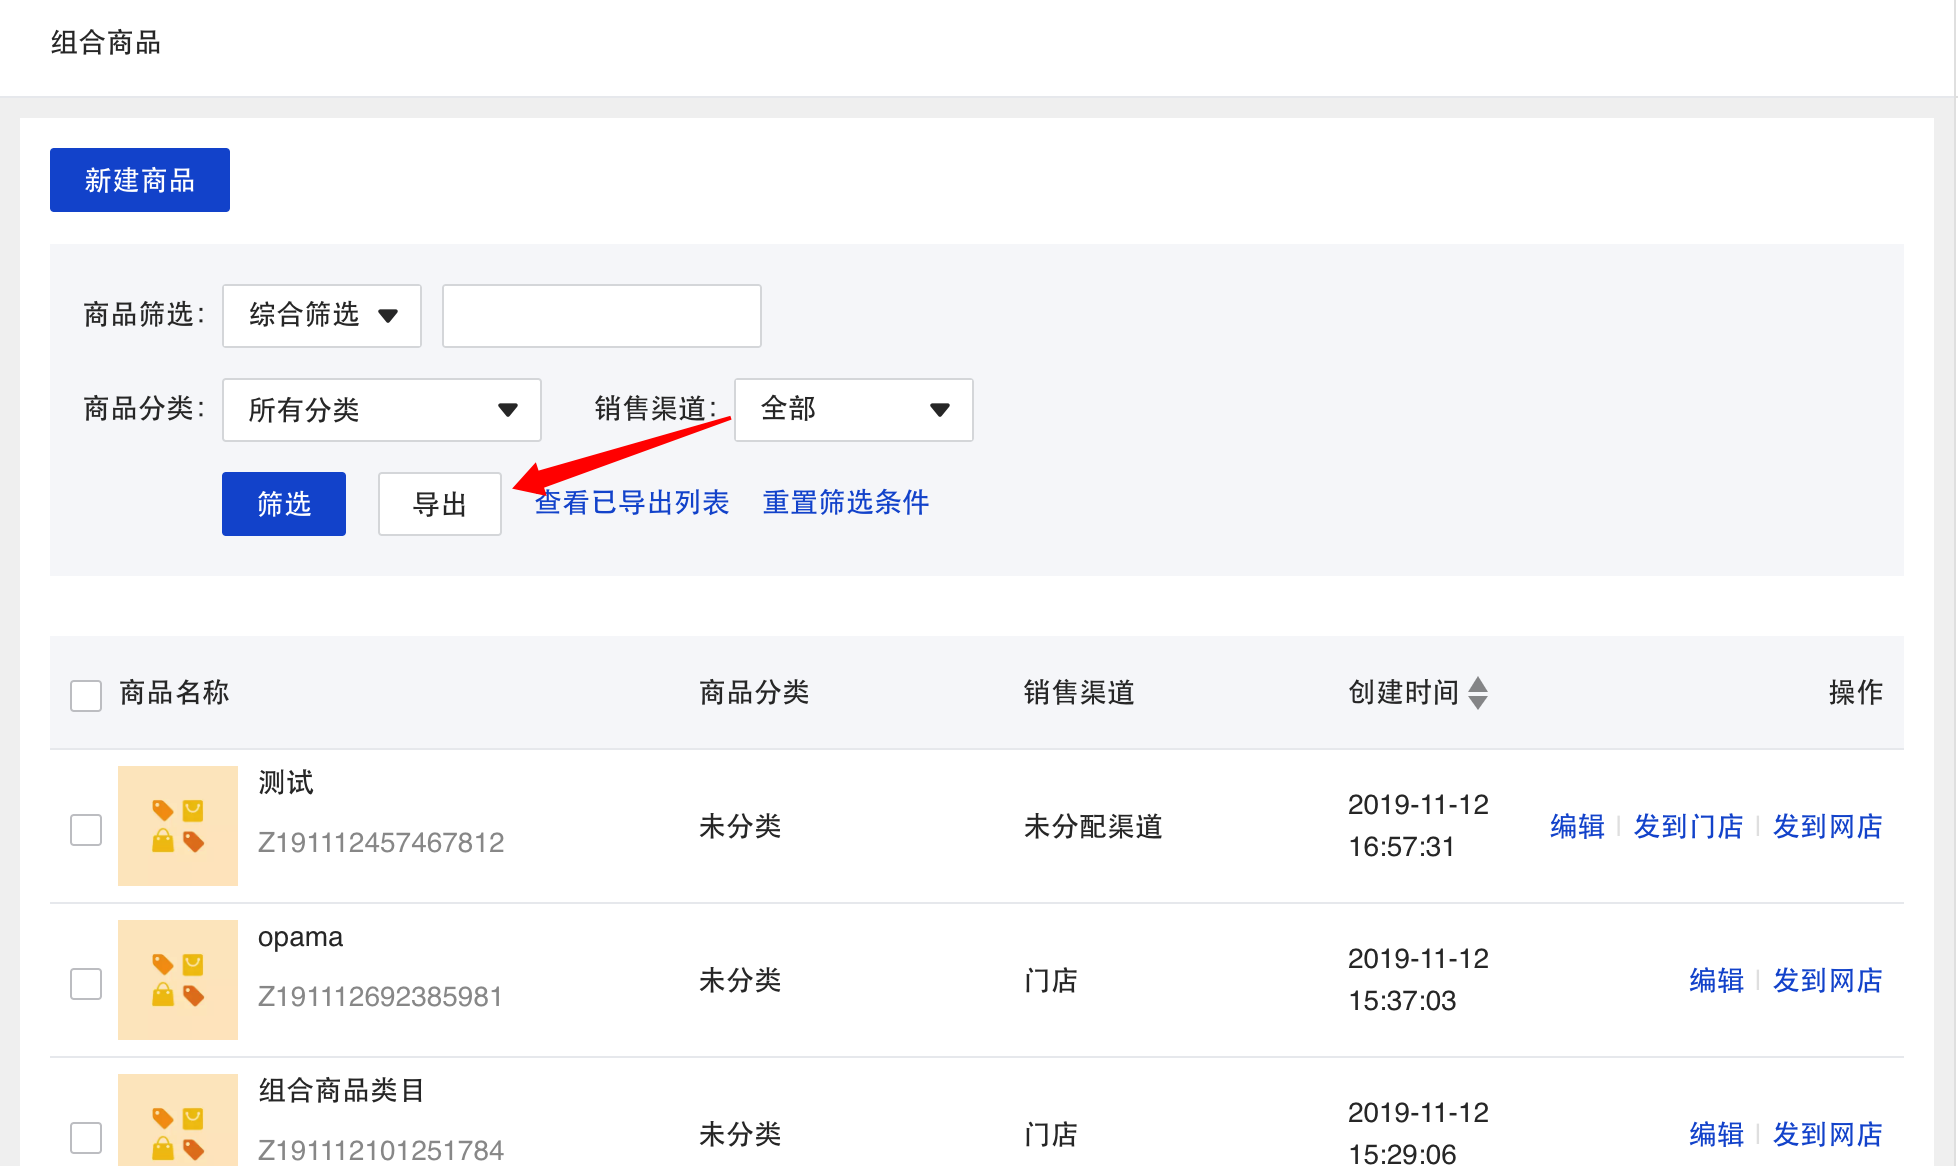Click 发到网店 for the 组合商品类目 product
Viewport: 1958px width, 1166px height.
pyautogui.click(x=1828, y=1135)
